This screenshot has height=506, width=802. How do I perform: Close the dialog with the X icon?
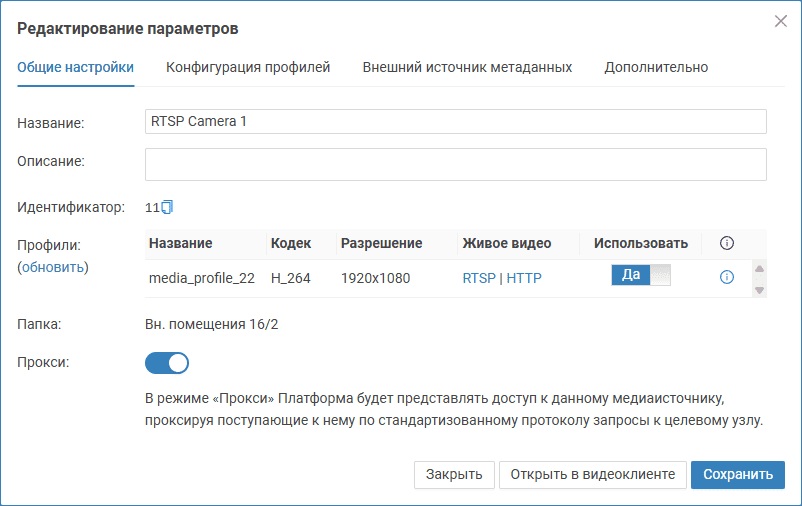781,21
